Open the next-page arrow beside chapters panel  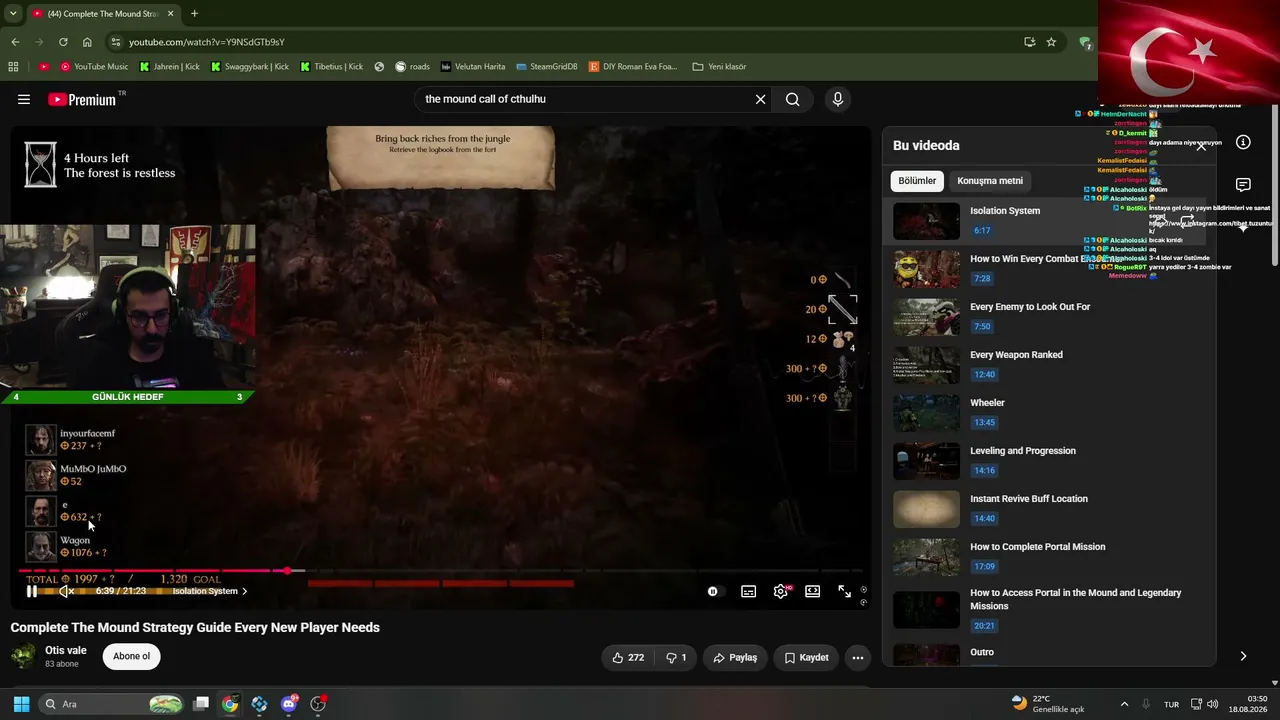coord(1243,656)
